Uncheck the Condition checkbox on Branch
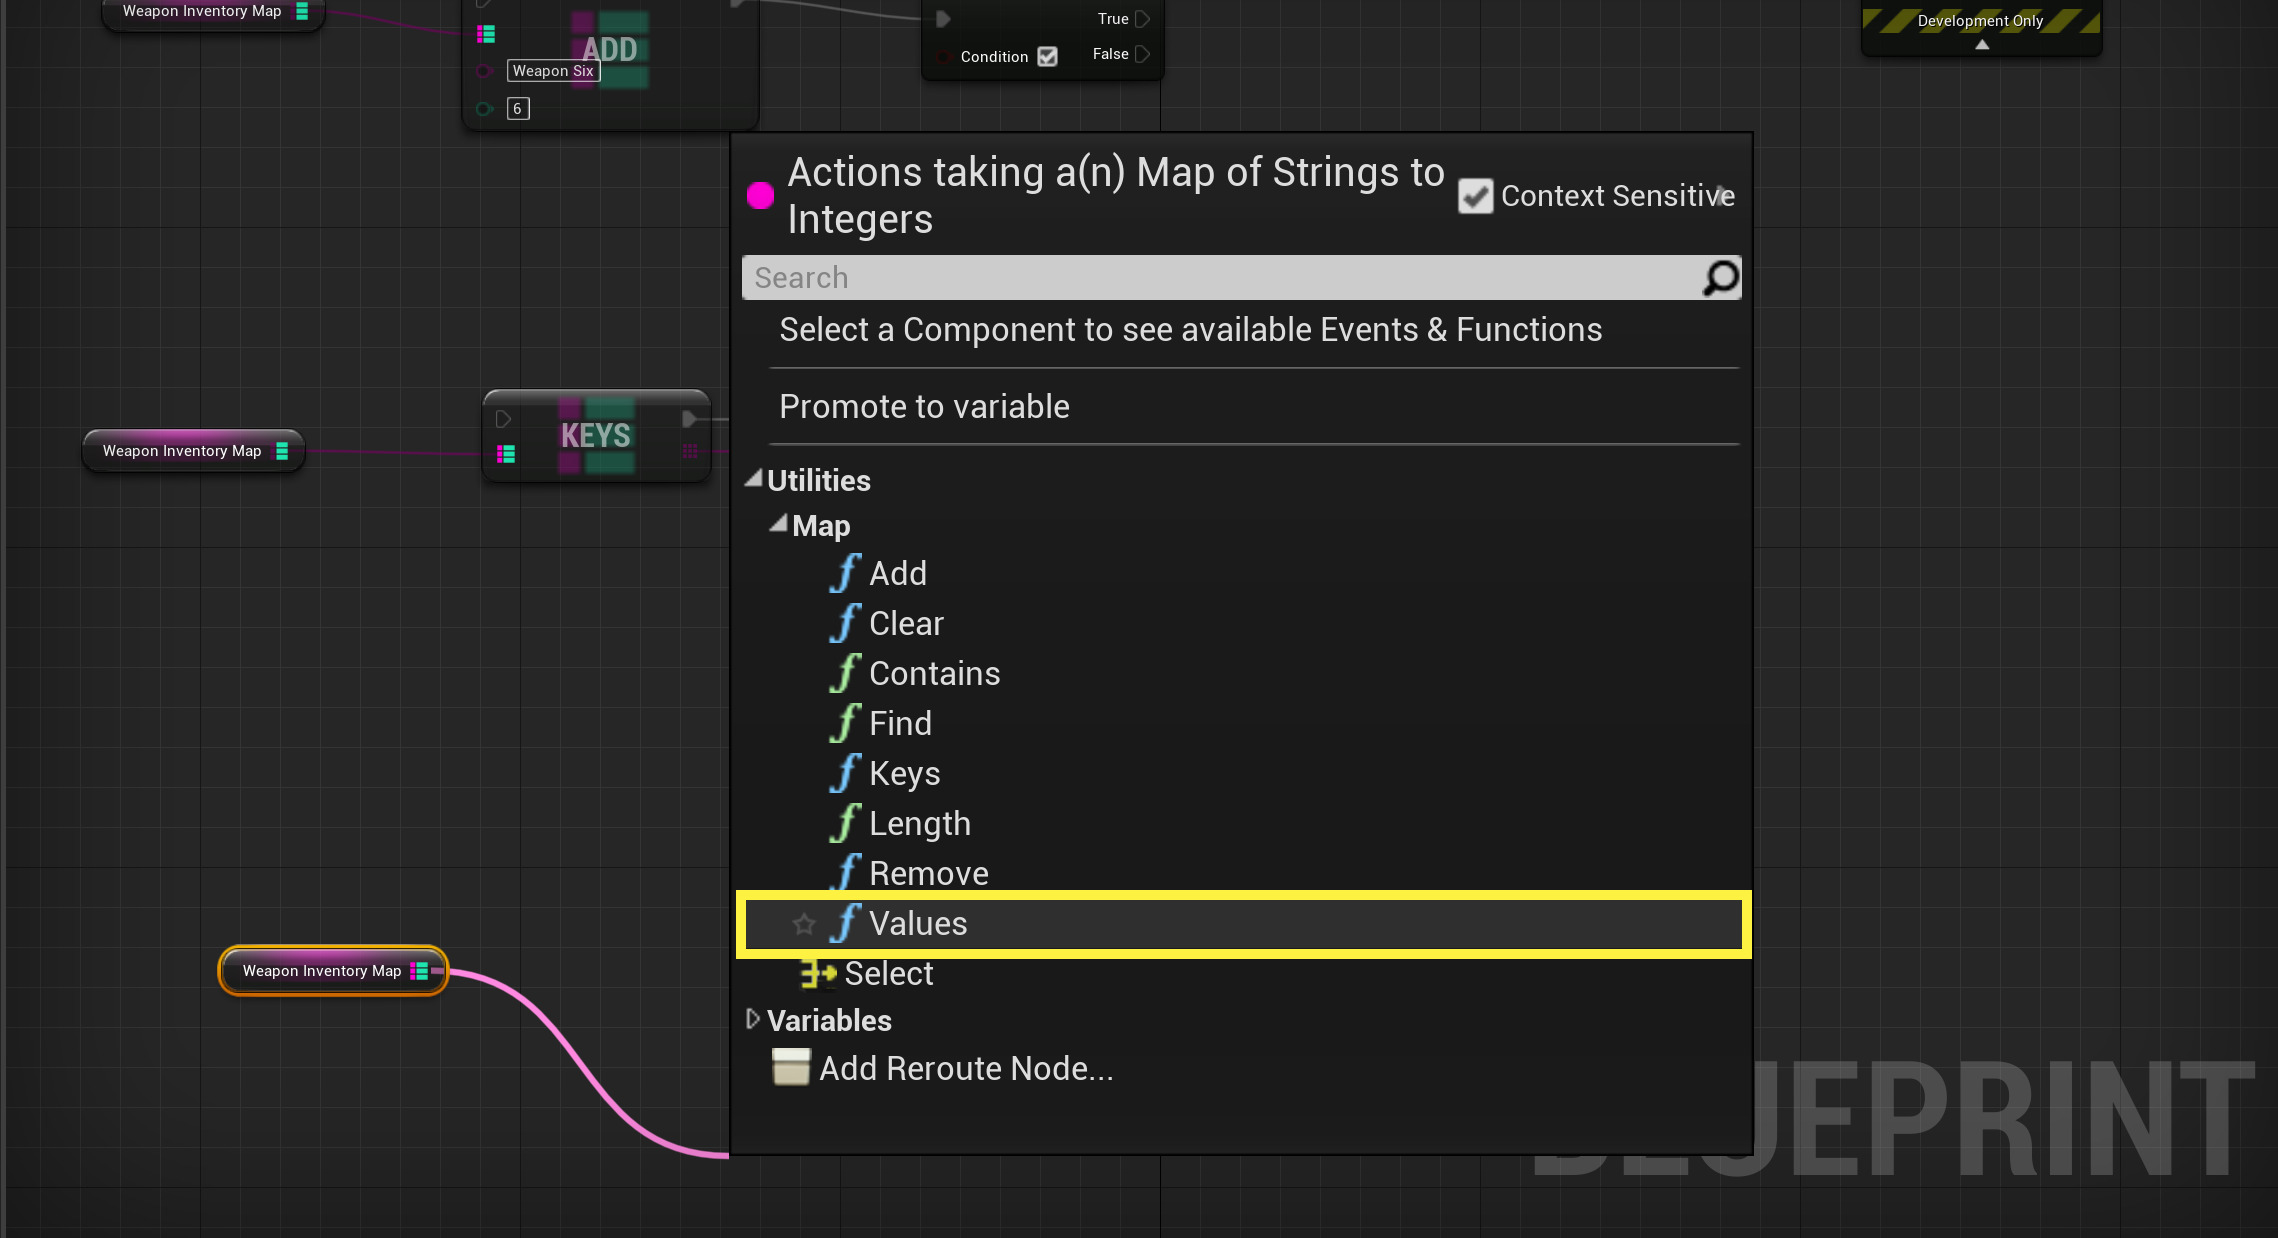 [x=1047, y=57]
